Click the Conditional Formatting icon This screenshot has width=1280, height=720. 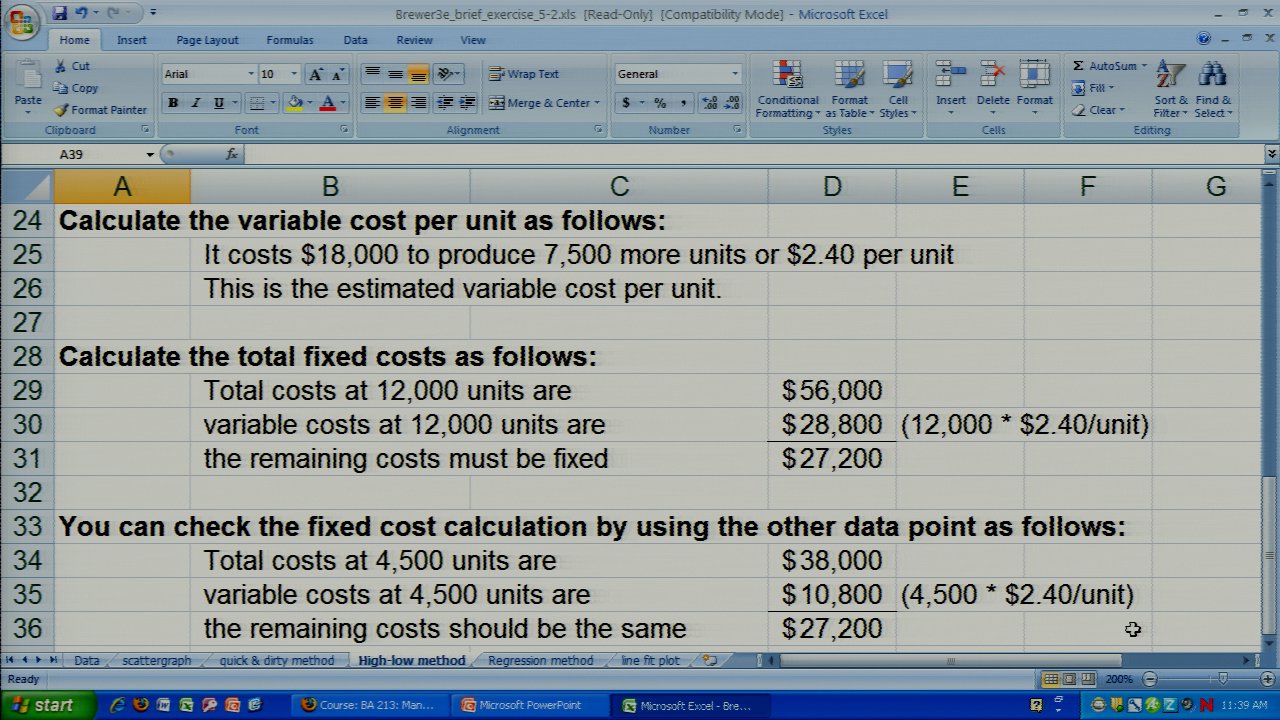[788, 76]
